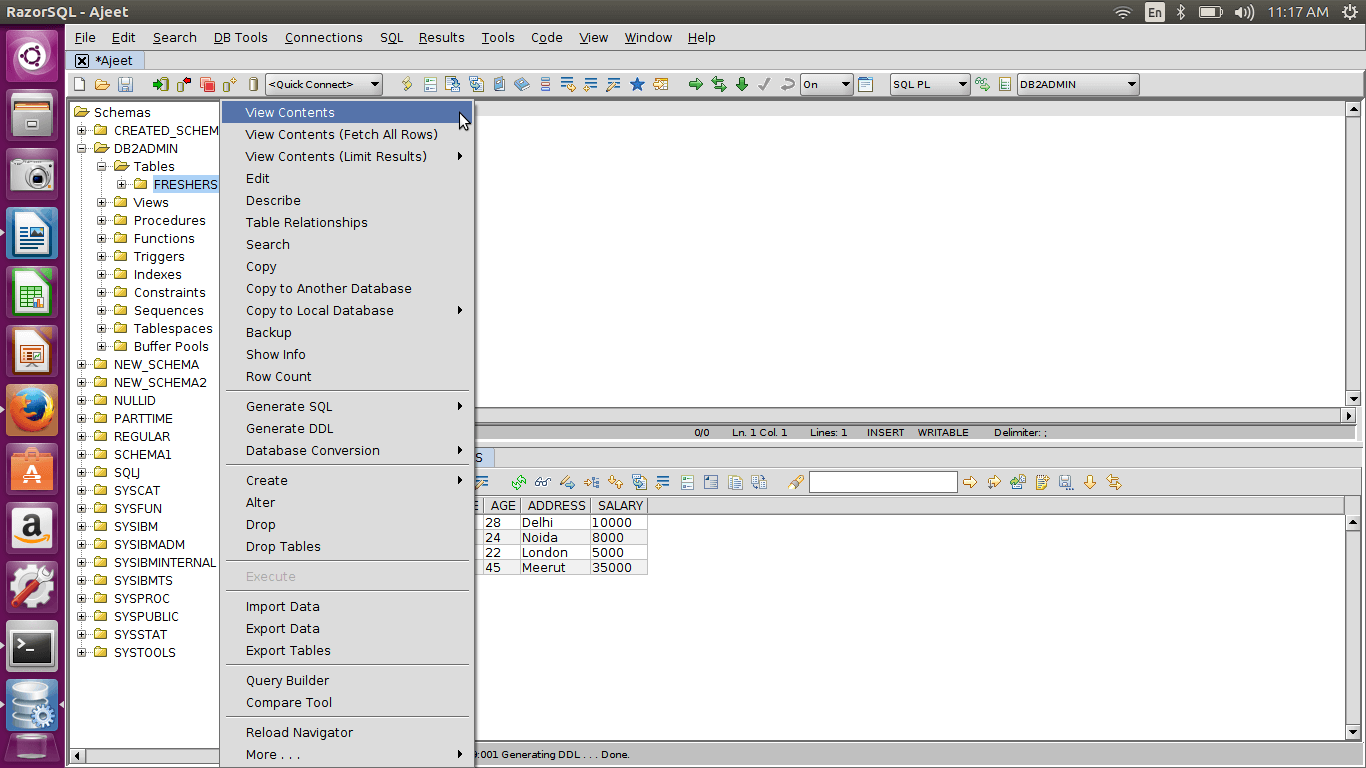Open the Quick Connect dropdown
Viewport: 1366px width, 768px height.
324,85
